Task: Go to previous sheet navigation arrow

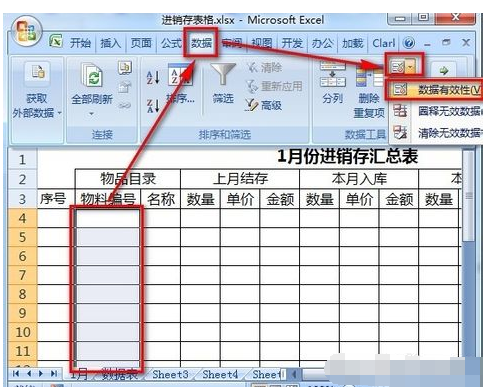Action: click(29, 374)
